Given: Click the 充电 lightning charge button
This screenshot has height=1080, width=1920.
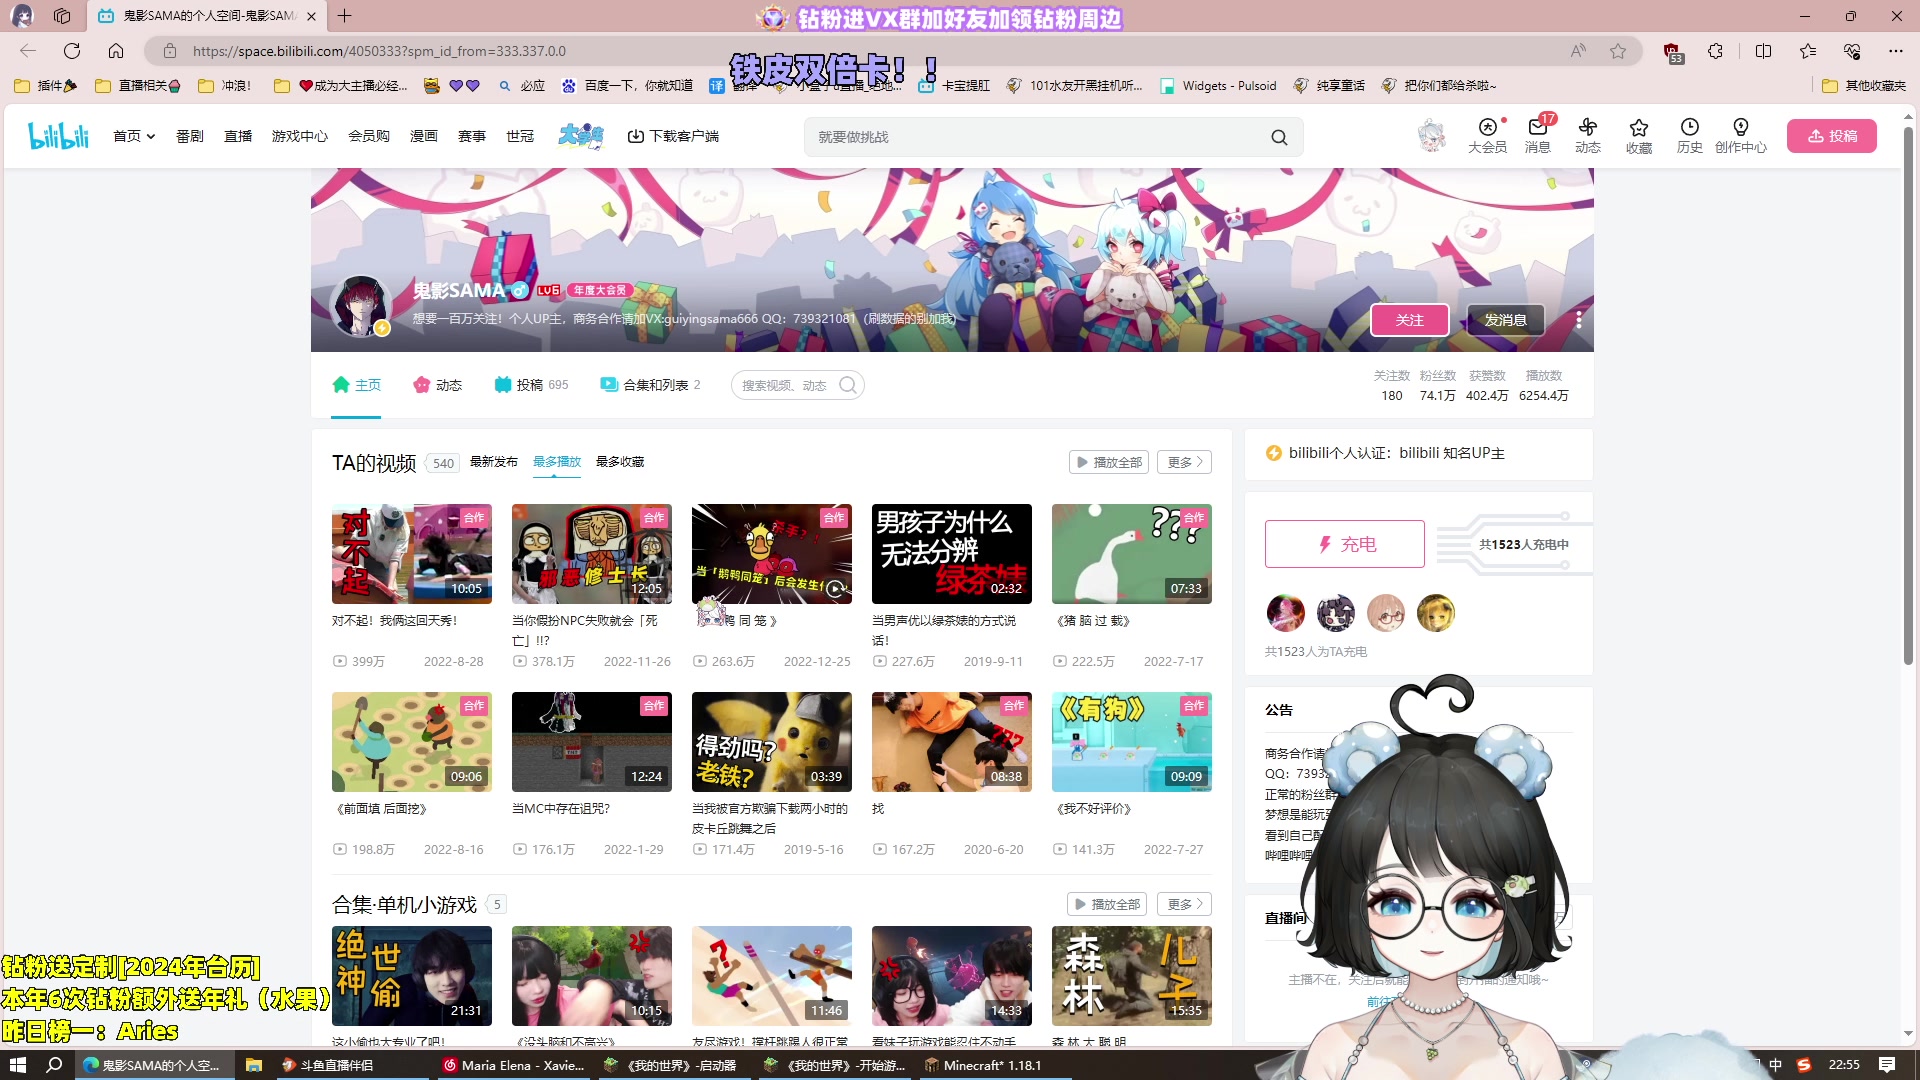Looking at the screenshot, I should pos(1344,543).
